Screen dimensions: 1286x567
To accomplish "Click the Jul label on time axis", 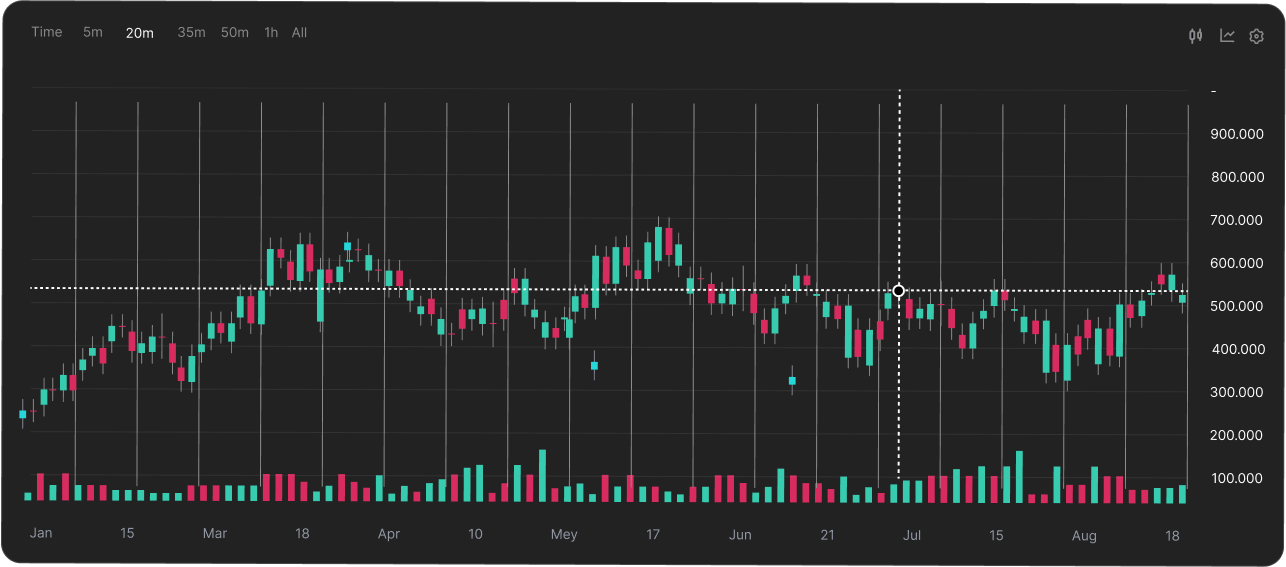I will [912, 535].
